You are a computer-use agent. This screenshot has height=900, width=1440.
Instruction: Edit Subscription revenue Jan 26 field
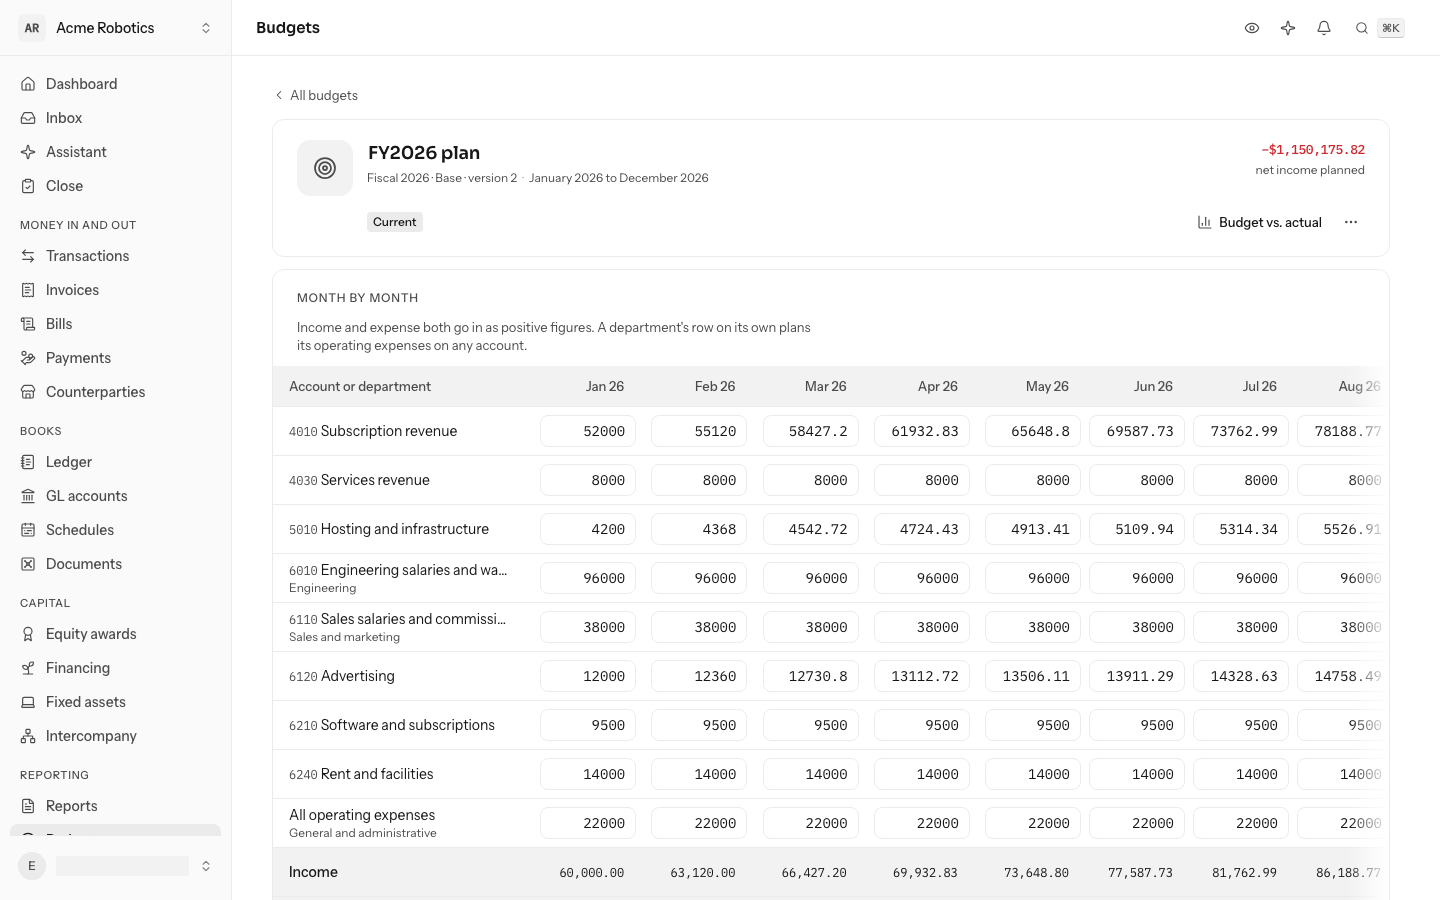(588, 431)
